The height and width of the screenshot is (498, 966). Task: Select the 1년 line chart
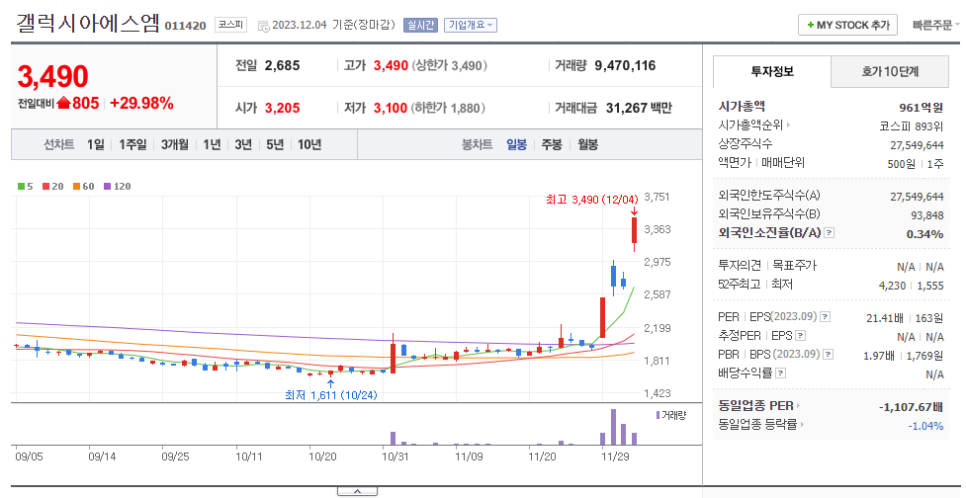(x=211, y=145)
